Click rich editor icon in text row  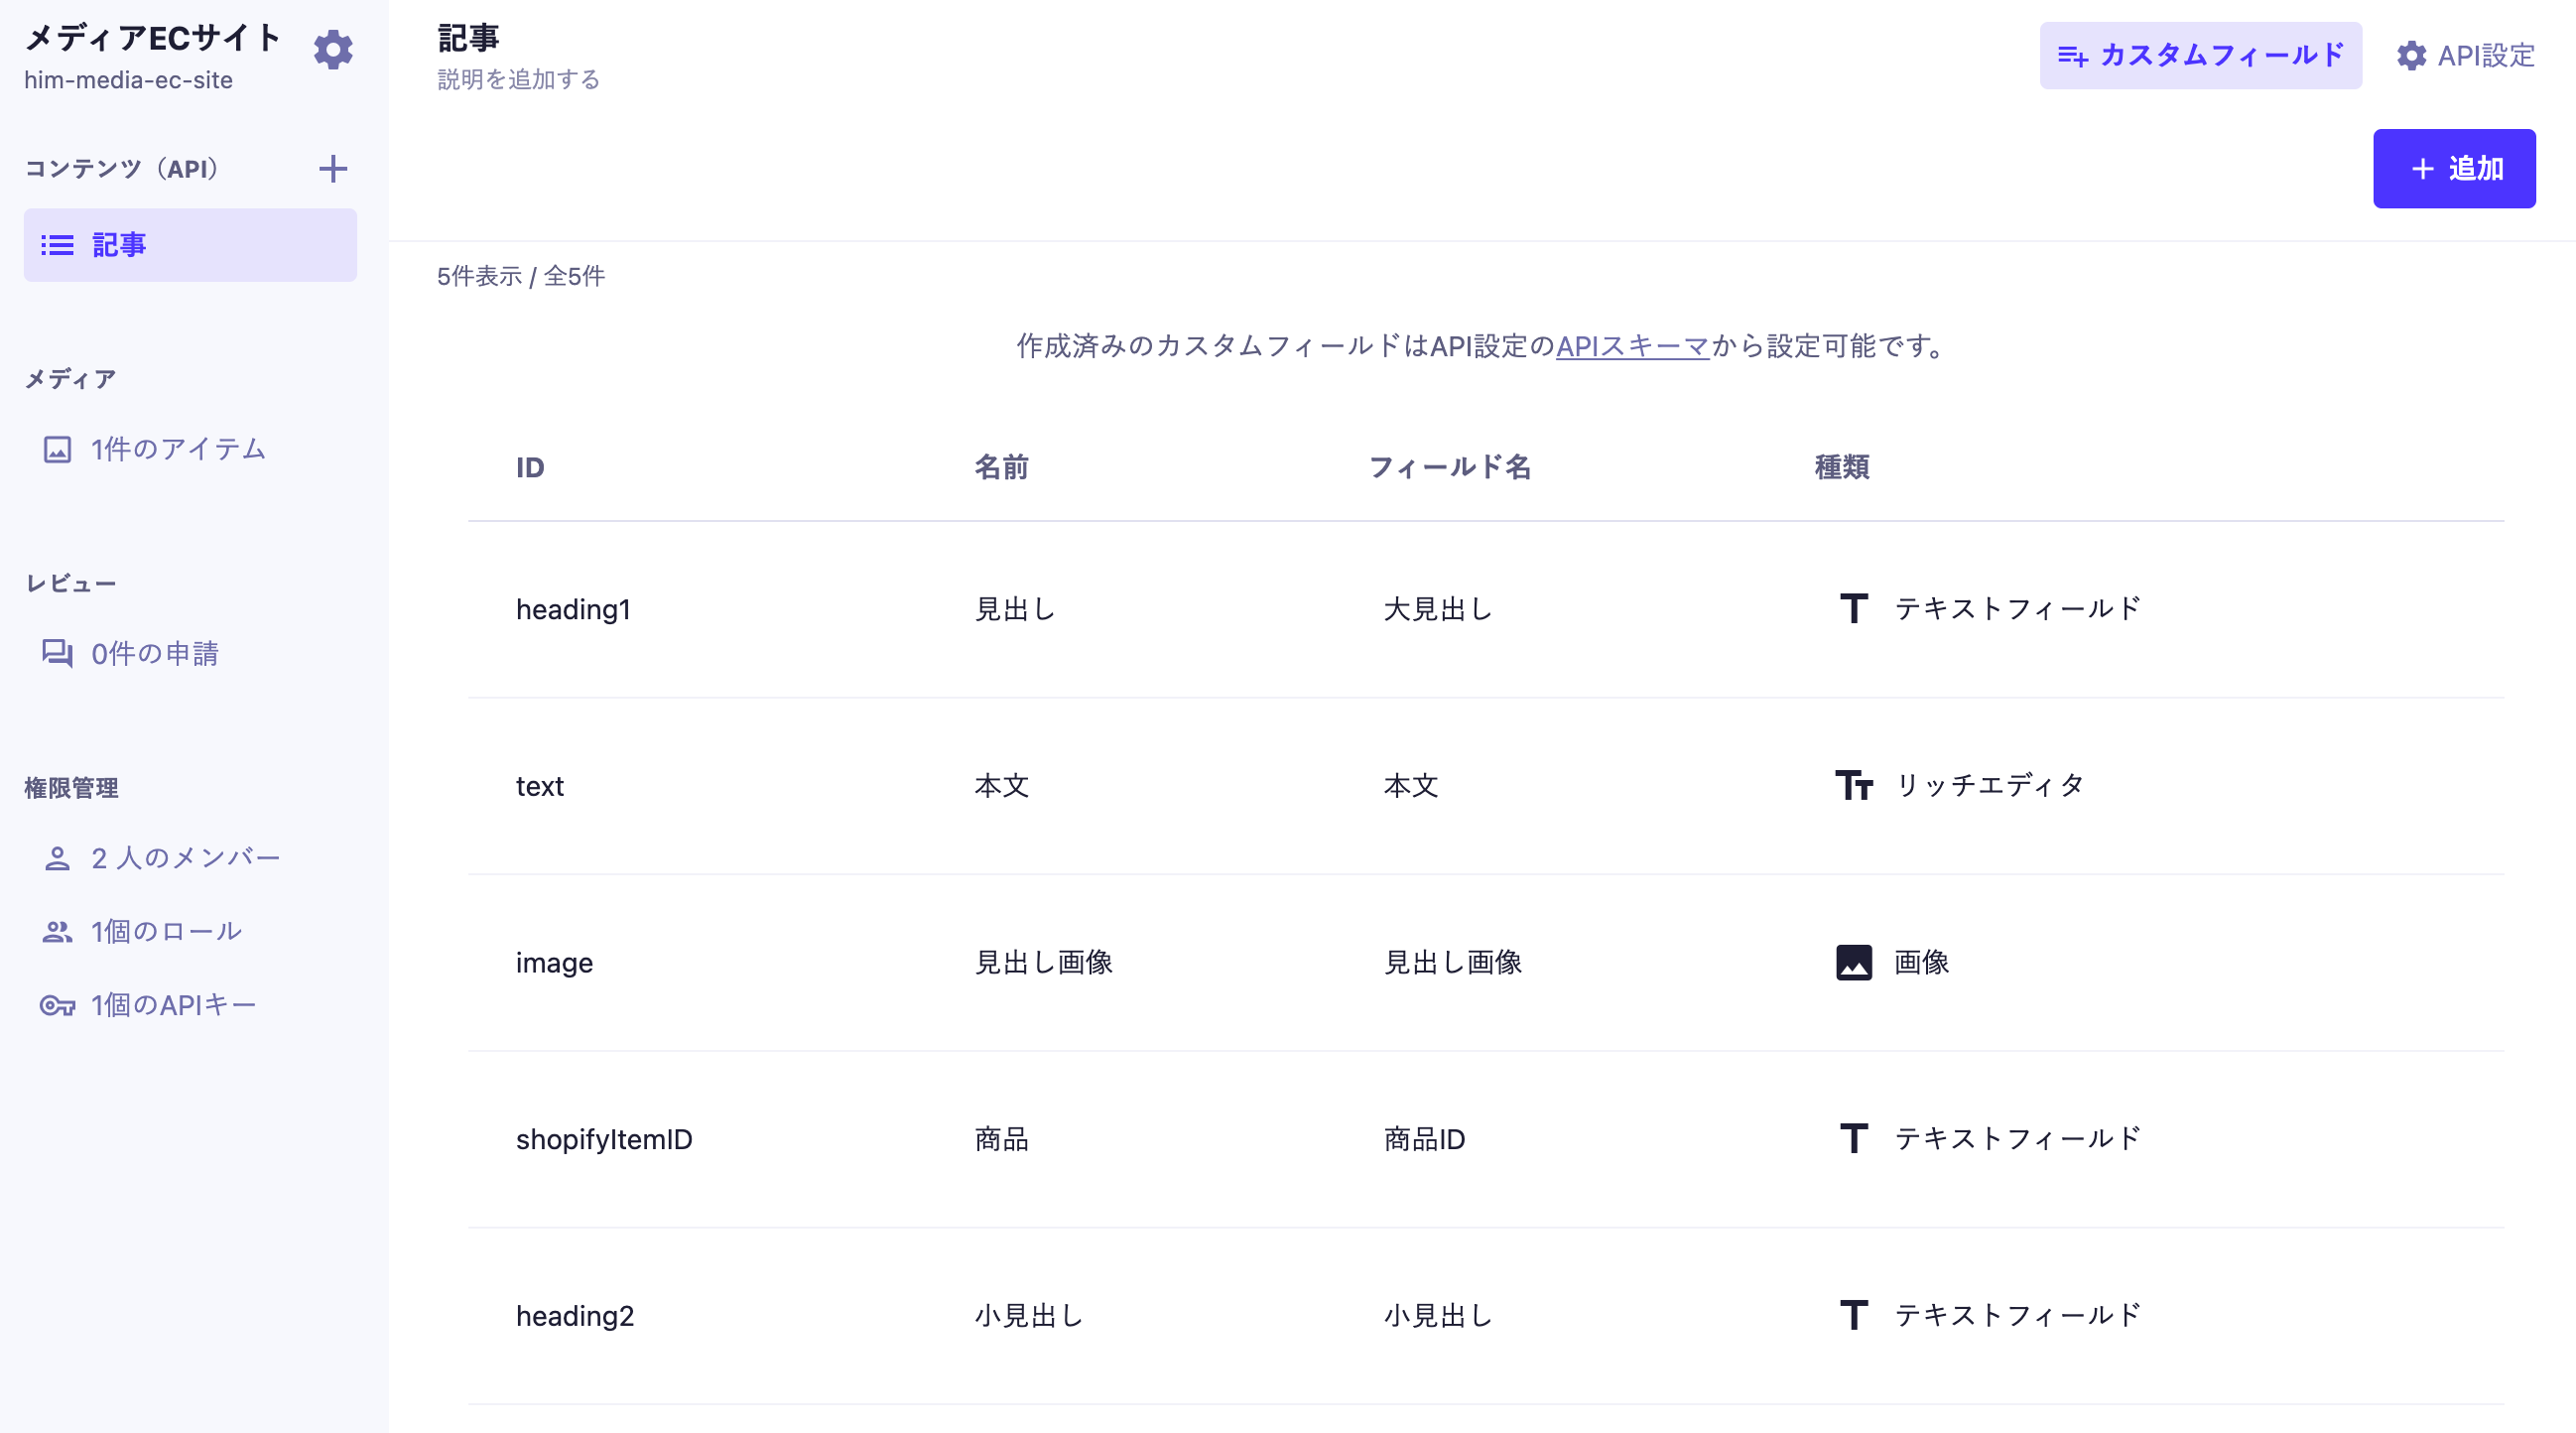(x=1853, y=786)
